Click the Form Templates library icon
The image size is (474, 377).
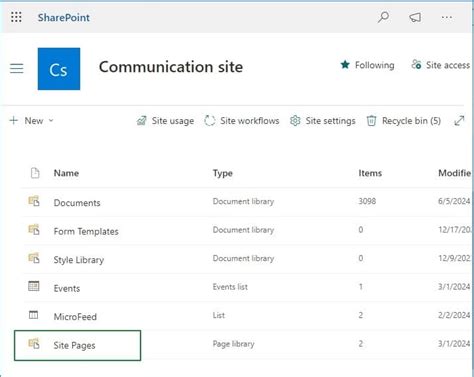34,230
